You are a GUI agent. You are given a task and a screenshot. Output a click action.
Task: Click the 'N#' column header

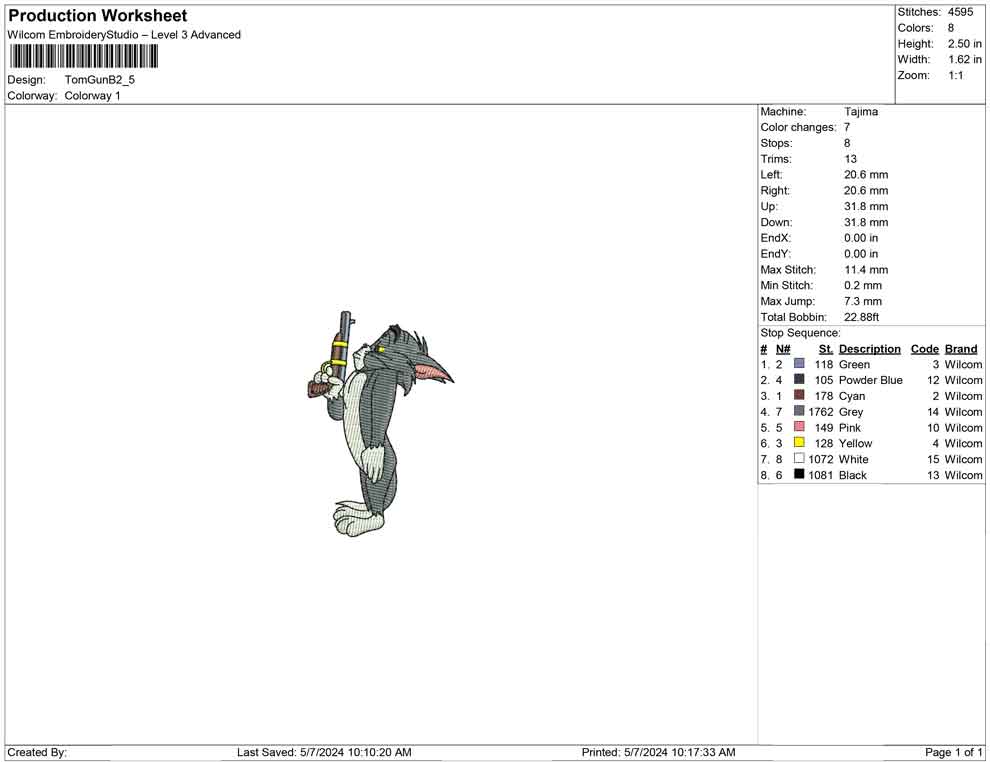783,349
